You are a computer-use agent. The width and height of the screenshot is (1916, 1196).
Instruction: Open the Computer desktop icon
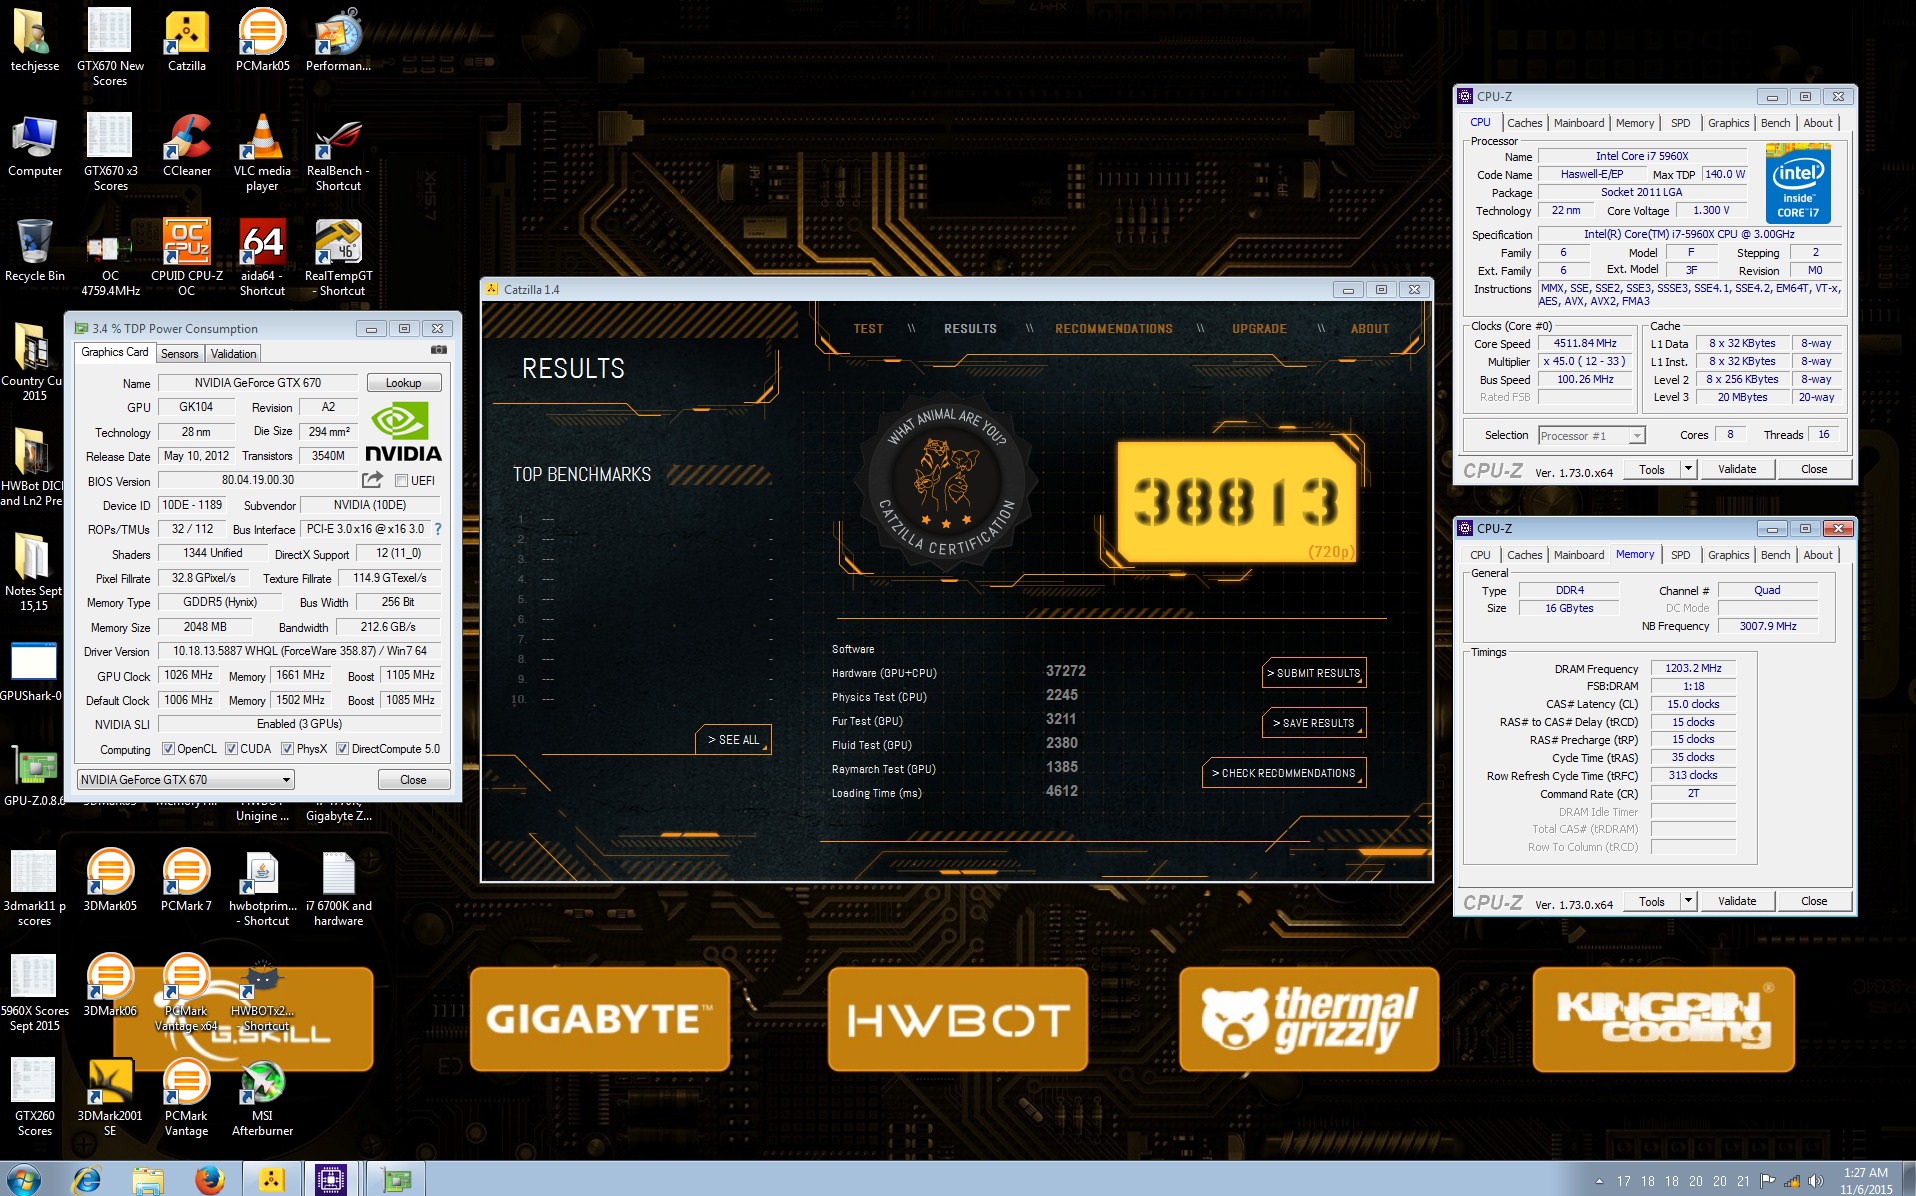(x=35, y=146)
